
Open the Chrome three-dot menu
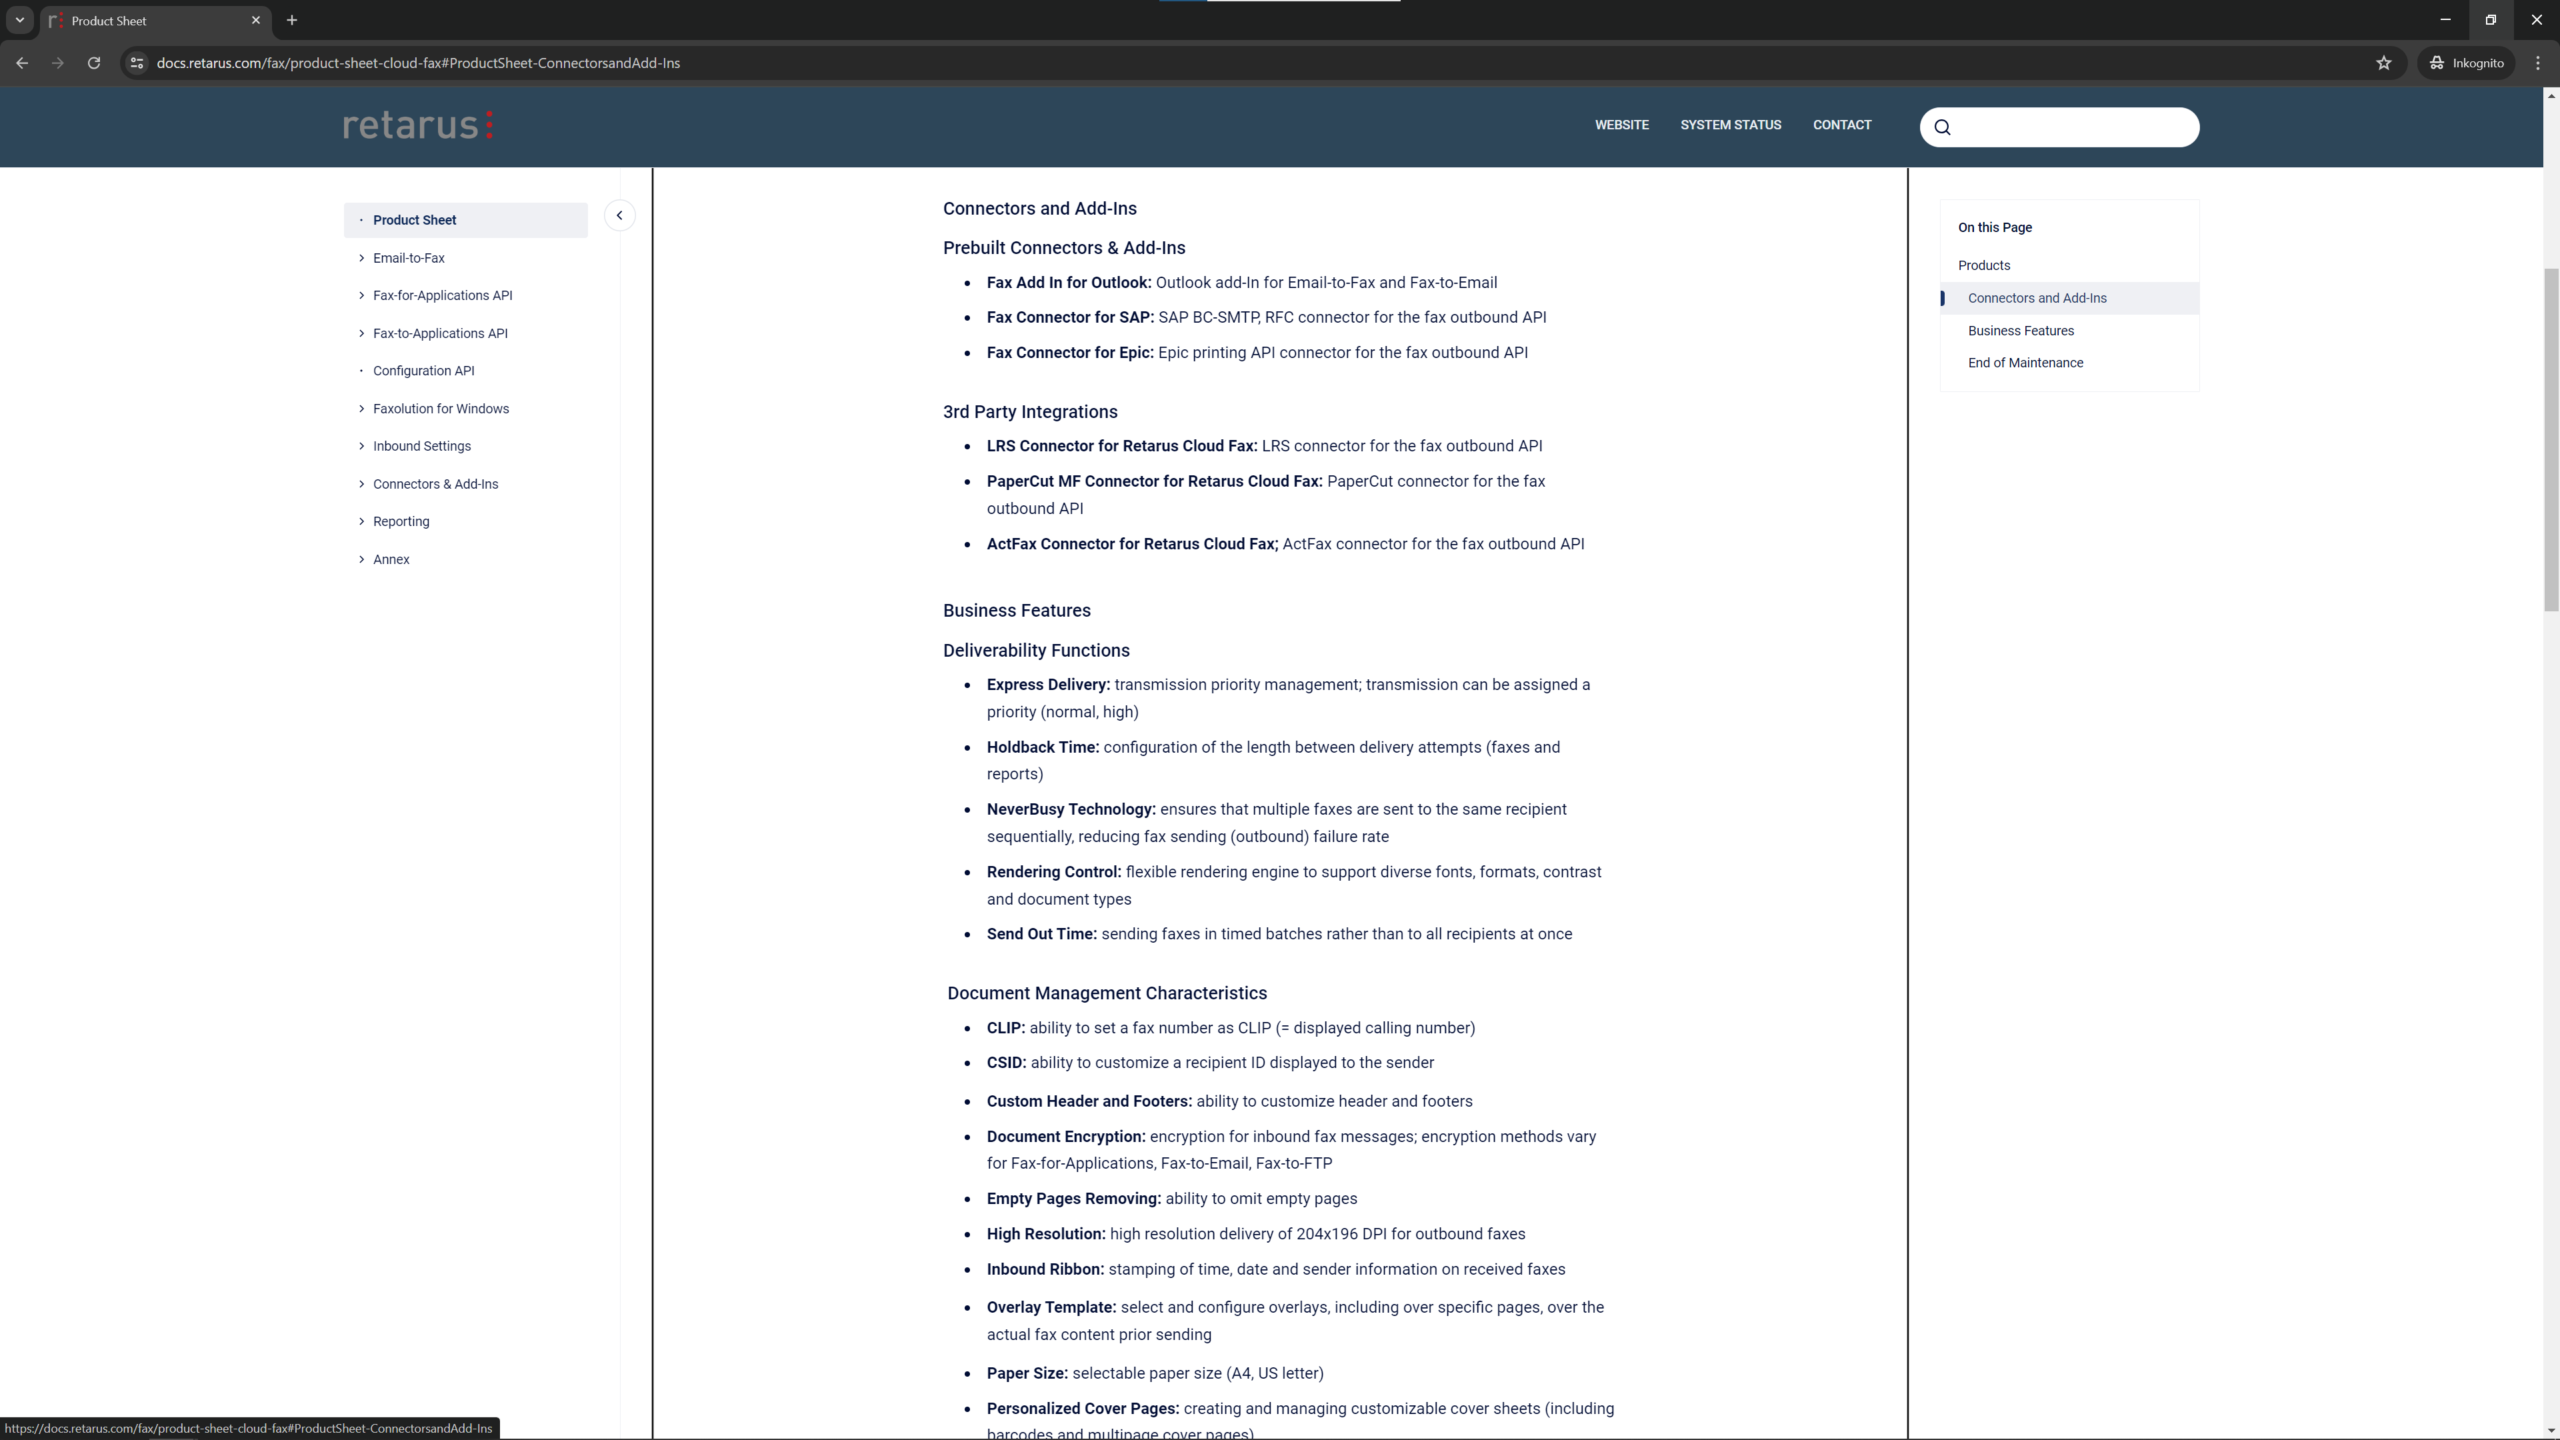coord(2538,63)
